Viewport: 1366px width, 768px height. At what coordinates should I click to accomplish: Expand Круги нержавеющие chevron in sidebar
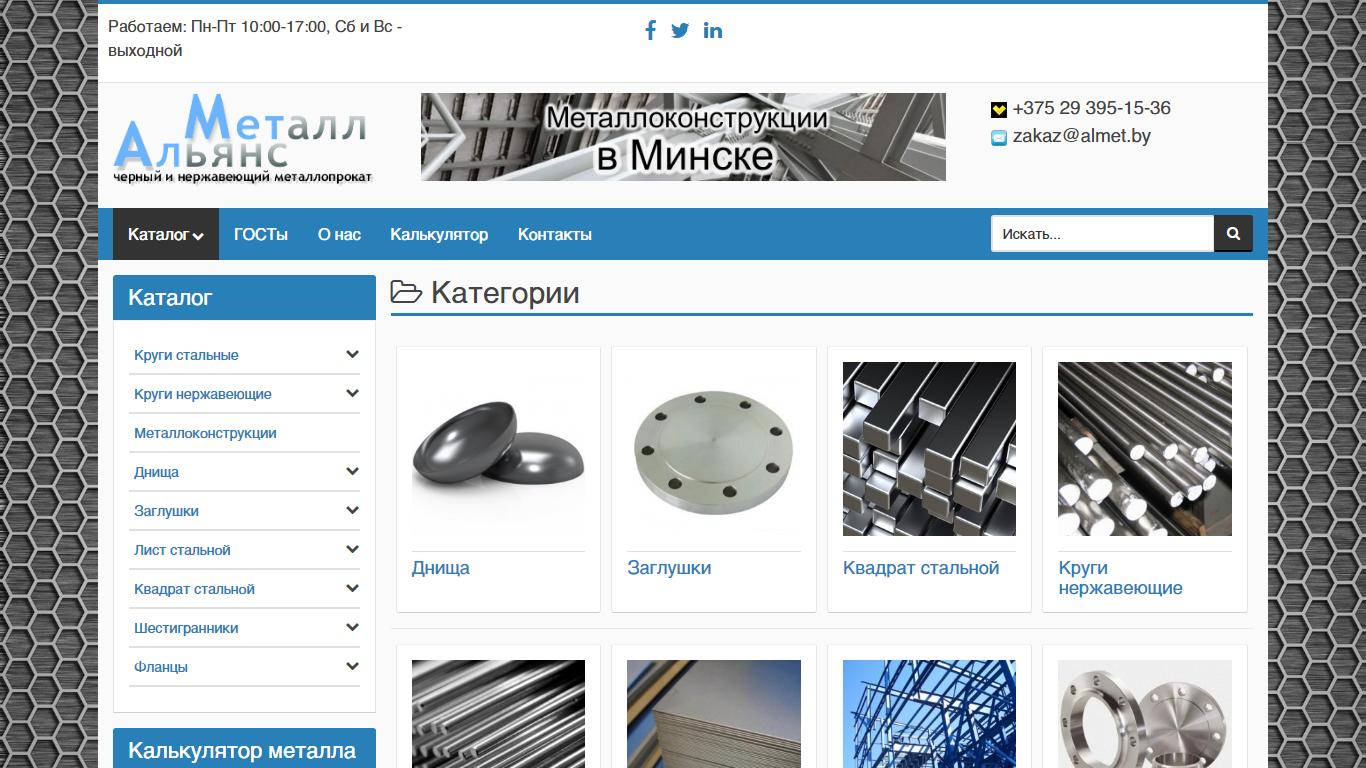352,393
